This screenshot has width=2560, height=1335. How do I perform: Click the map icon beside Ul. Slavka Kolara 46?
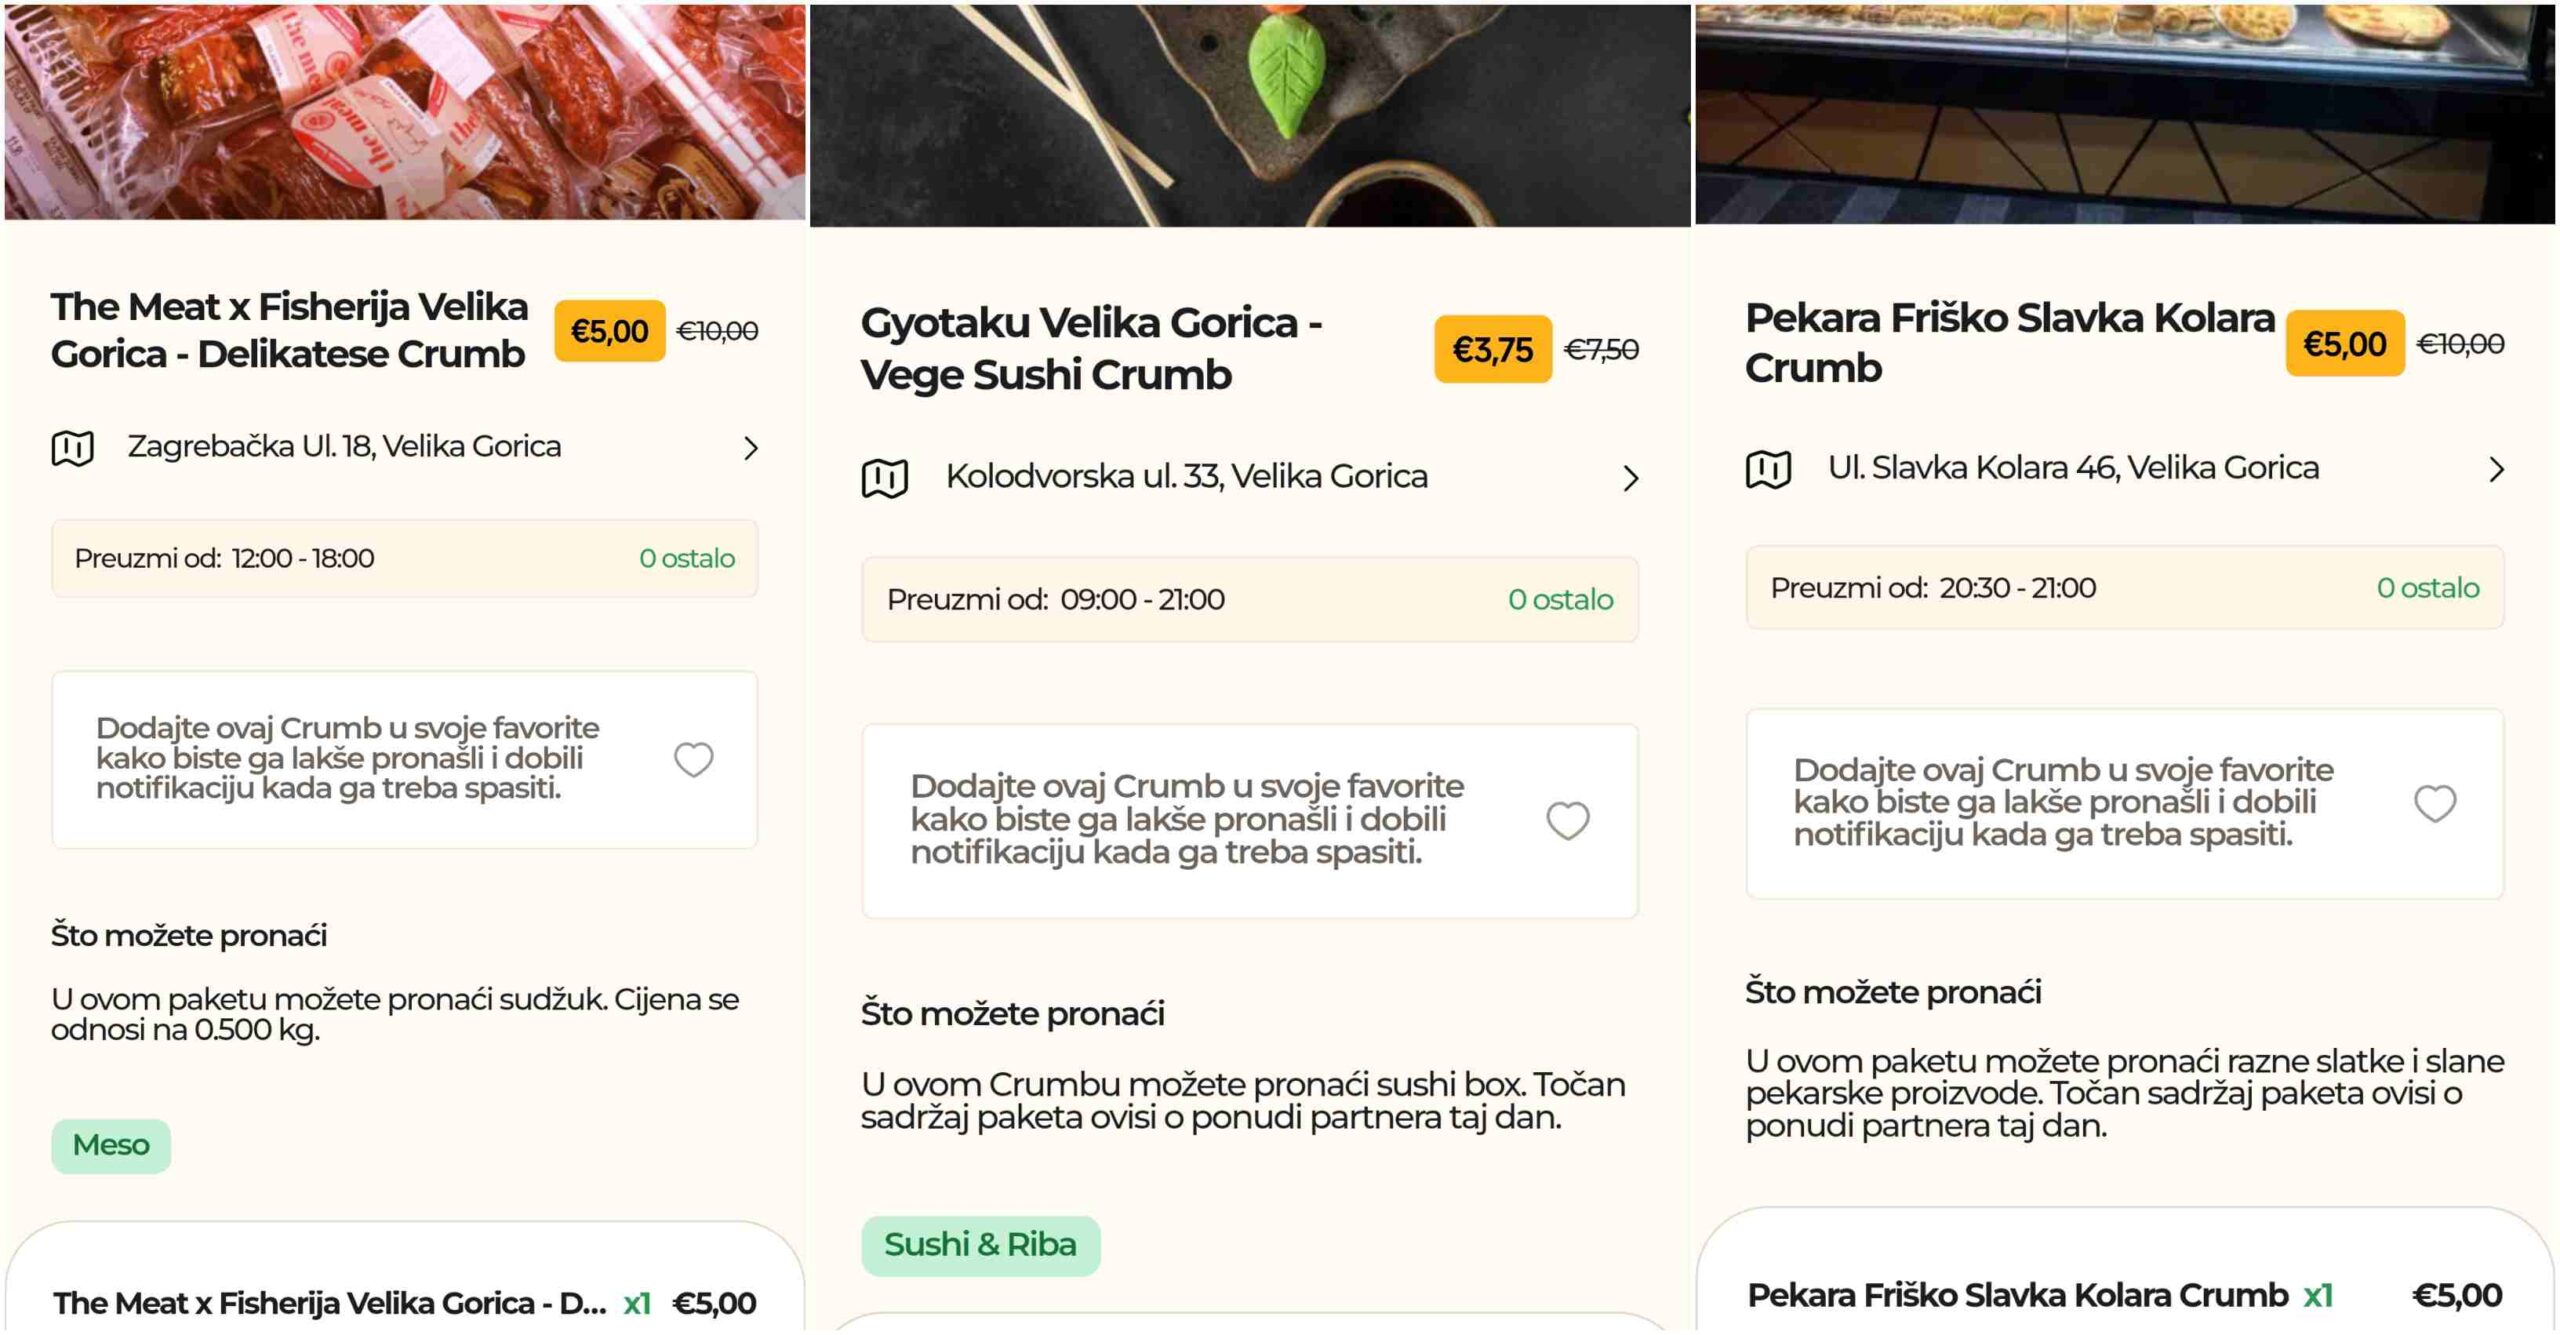coord(1767,469)
